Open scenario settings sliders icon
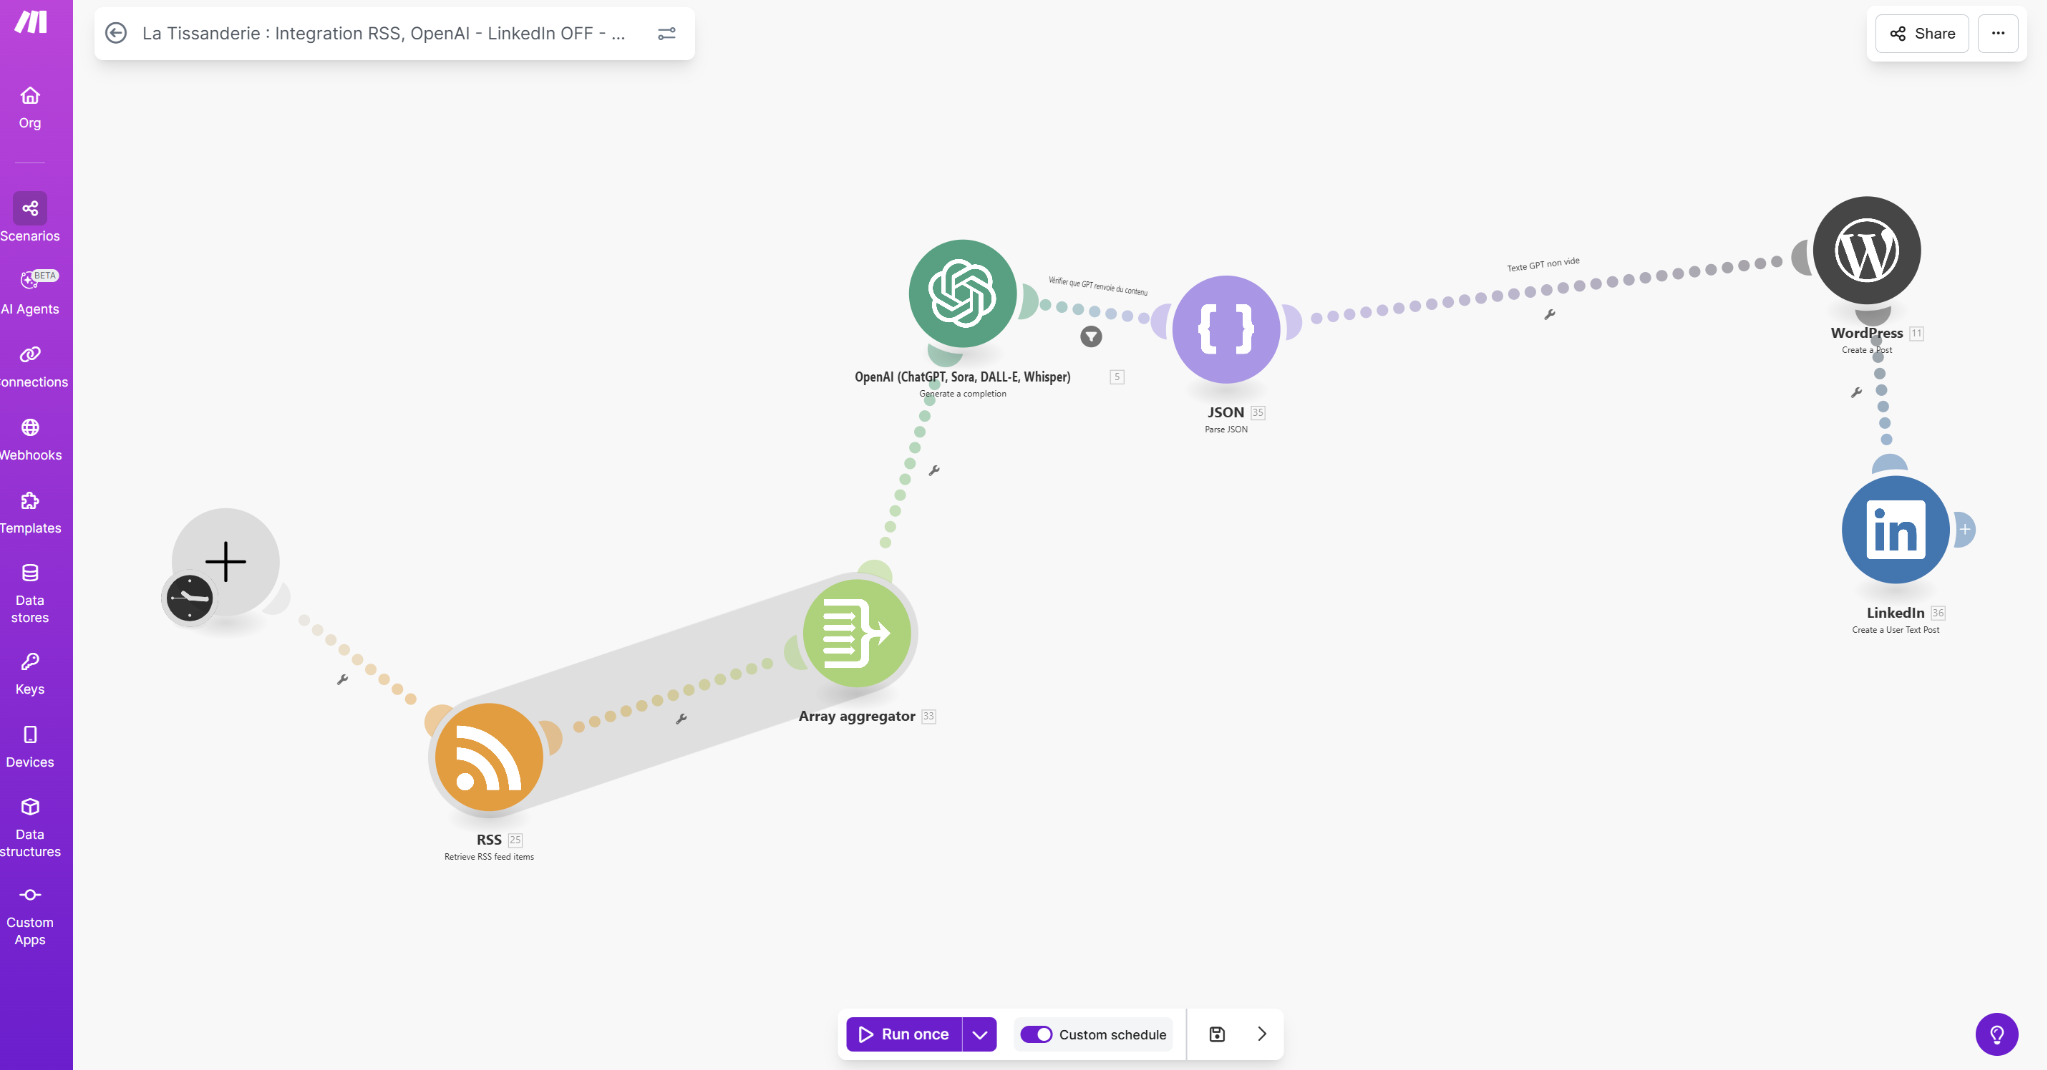 pyautogui.click(x=667, y=33)
